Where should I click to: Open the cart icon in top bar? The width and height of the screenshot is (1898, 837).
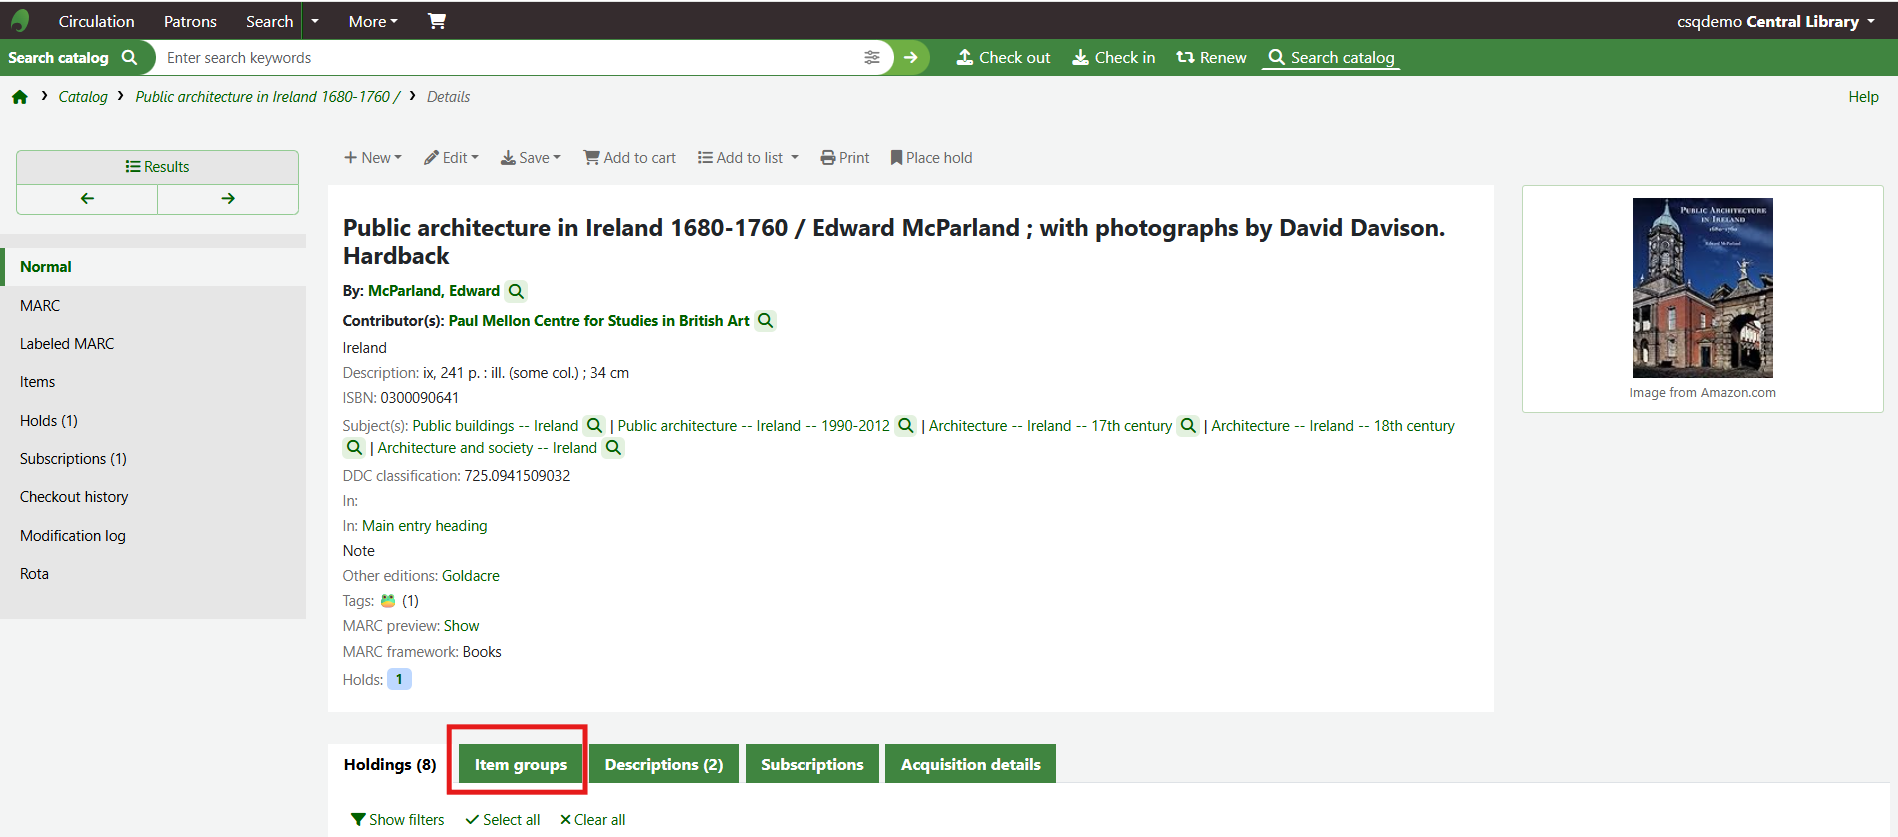(x=437, y=21)
